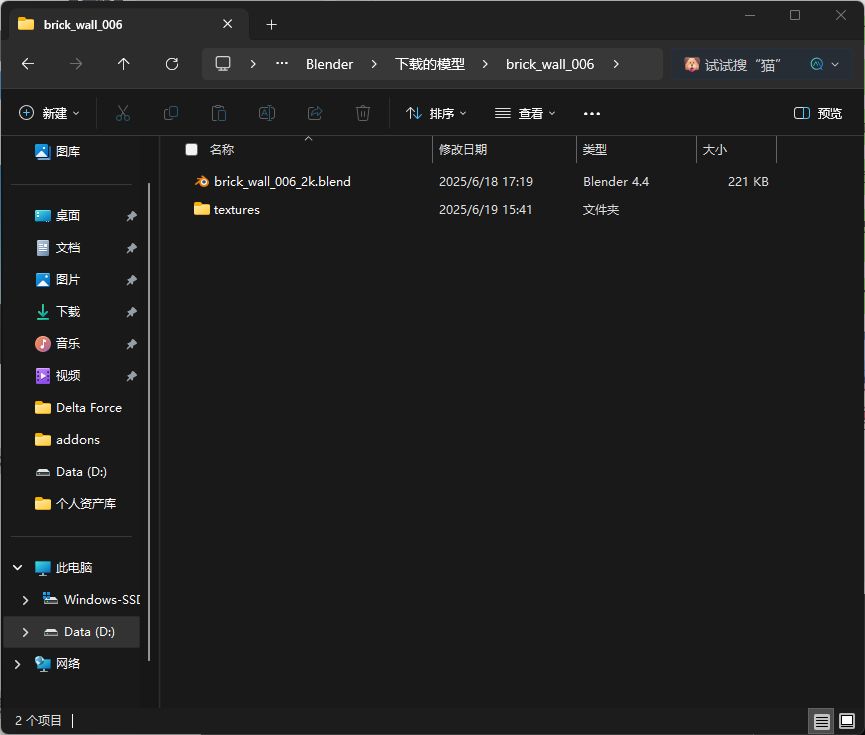The width and height of the screenshot is (865, 735).
Task: Expand the Windows-SSD drive tree node
Action: (26, 600)
